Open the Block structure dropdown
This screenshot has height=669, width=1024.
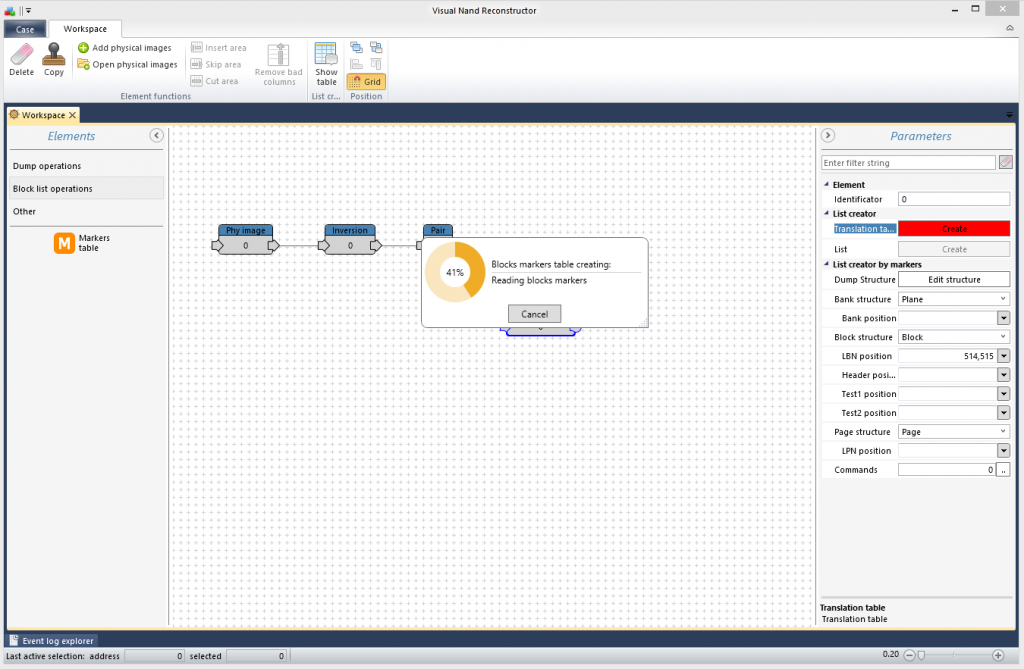pos(954,337)
